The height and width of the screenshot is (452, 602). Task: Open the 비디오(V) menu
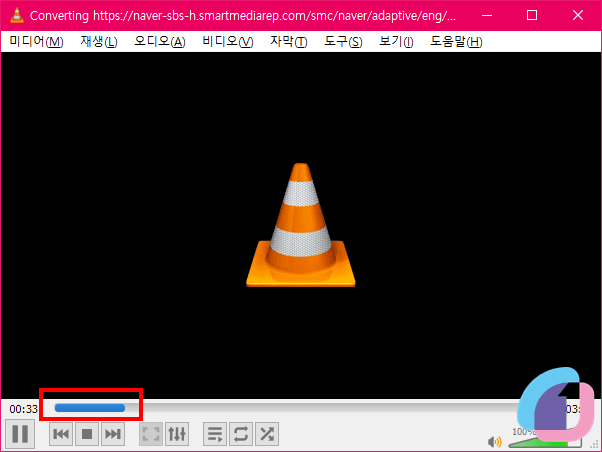coord(228,41)
